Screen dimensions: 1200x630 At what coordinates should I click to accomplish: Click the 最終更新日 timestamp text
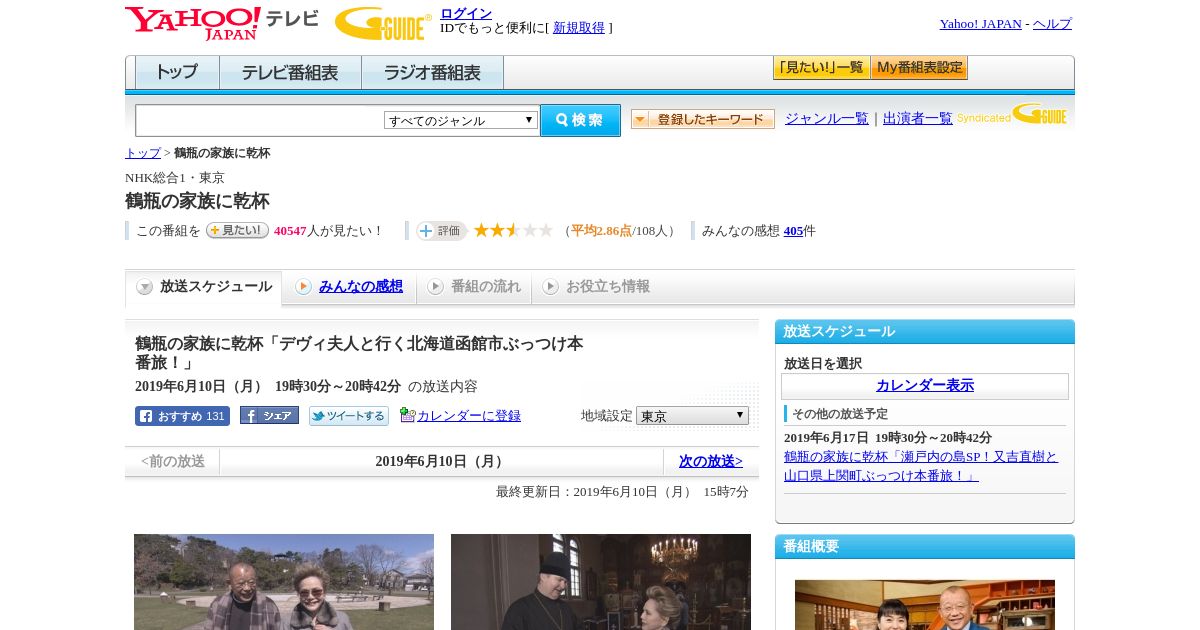tap(622, 492)
